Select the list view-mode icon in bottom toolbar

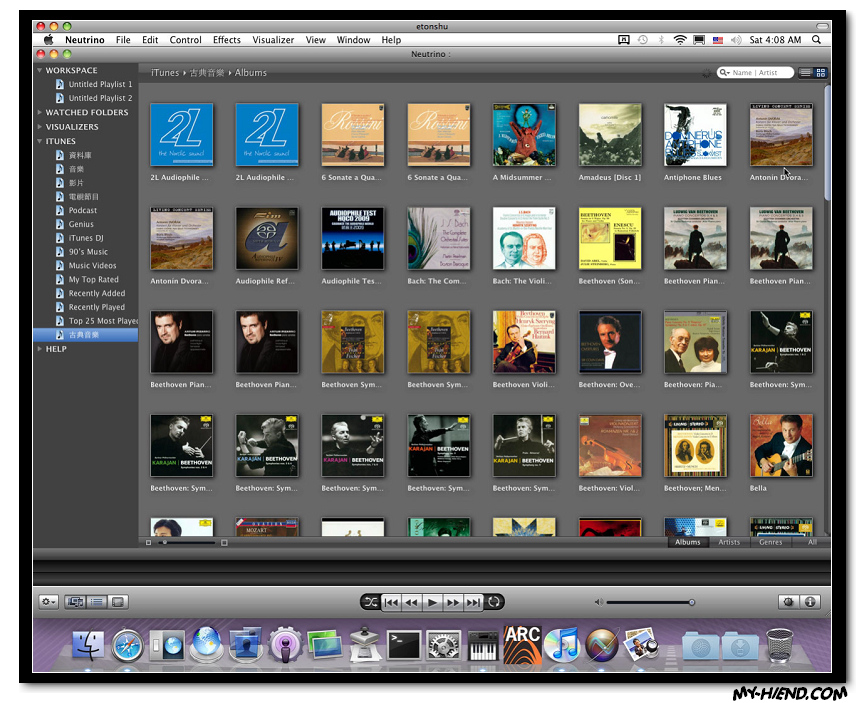pos(97,601)
